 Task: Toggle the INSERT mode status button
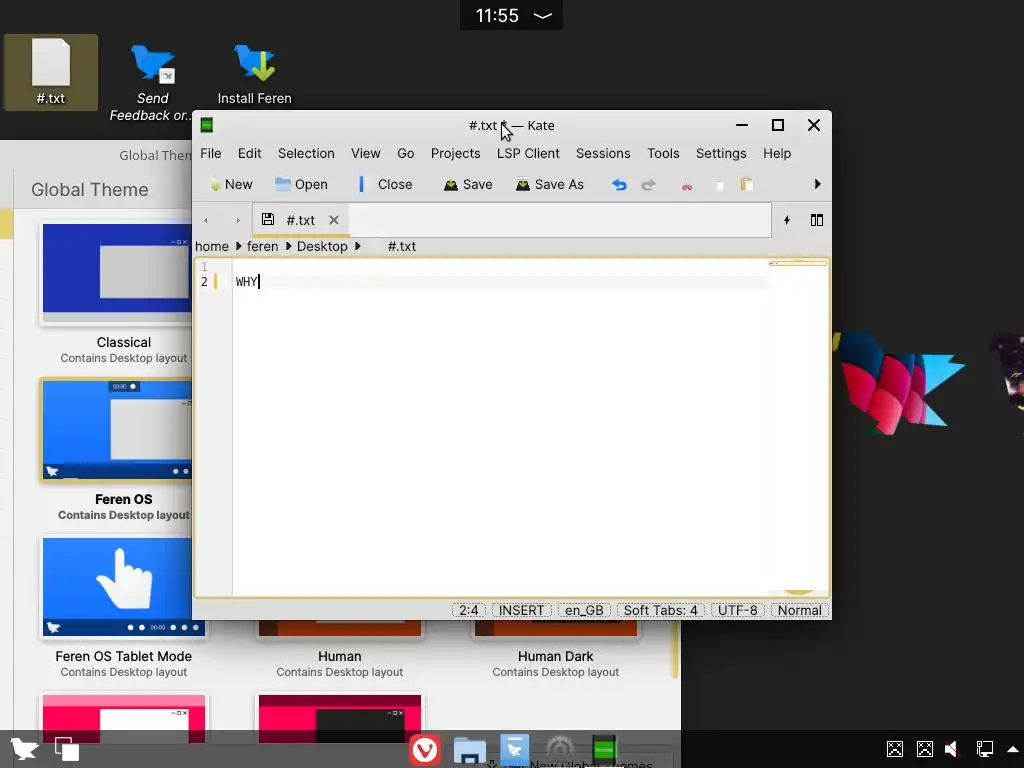[x=521, y=610]
